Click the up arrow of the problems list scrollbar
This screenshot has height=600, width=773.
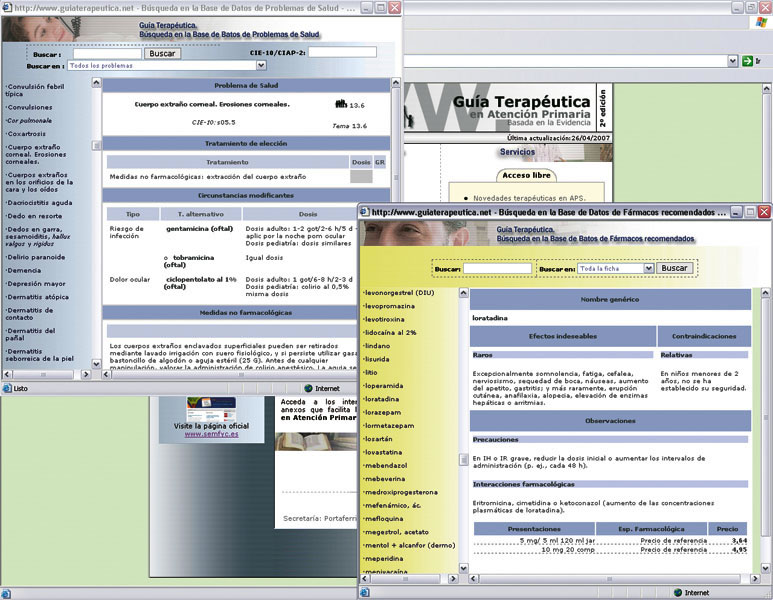click(97, 83)
